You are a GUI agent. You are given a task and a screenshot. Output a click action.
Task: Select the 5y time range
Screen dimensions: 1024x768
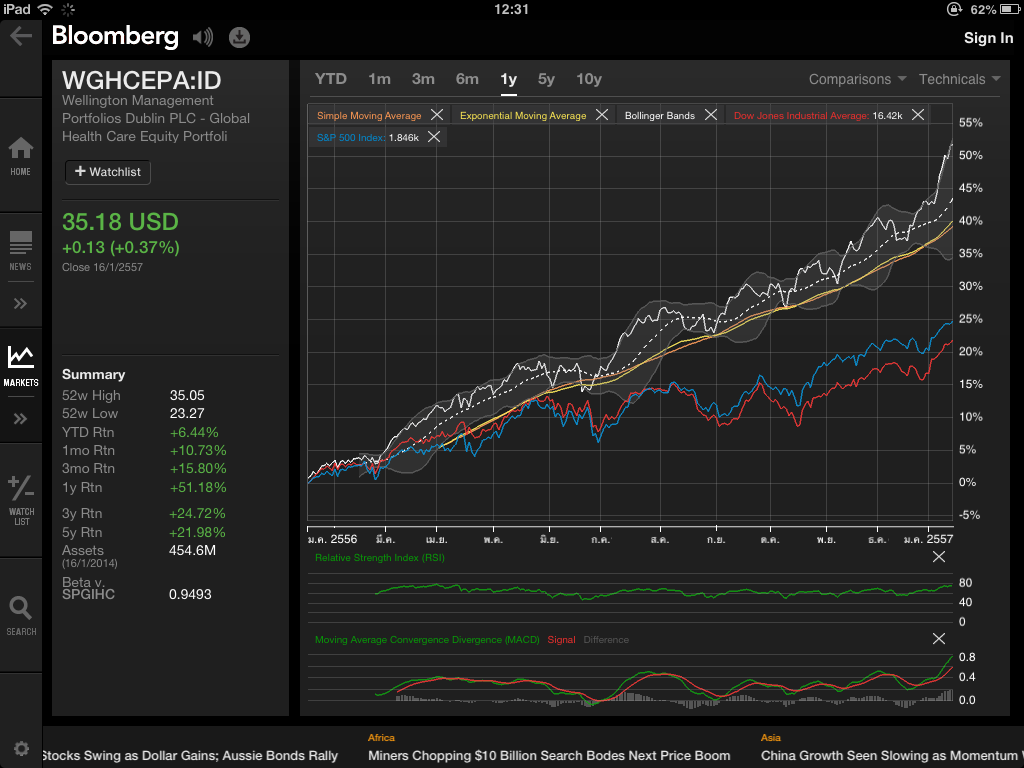pos(546,79)
